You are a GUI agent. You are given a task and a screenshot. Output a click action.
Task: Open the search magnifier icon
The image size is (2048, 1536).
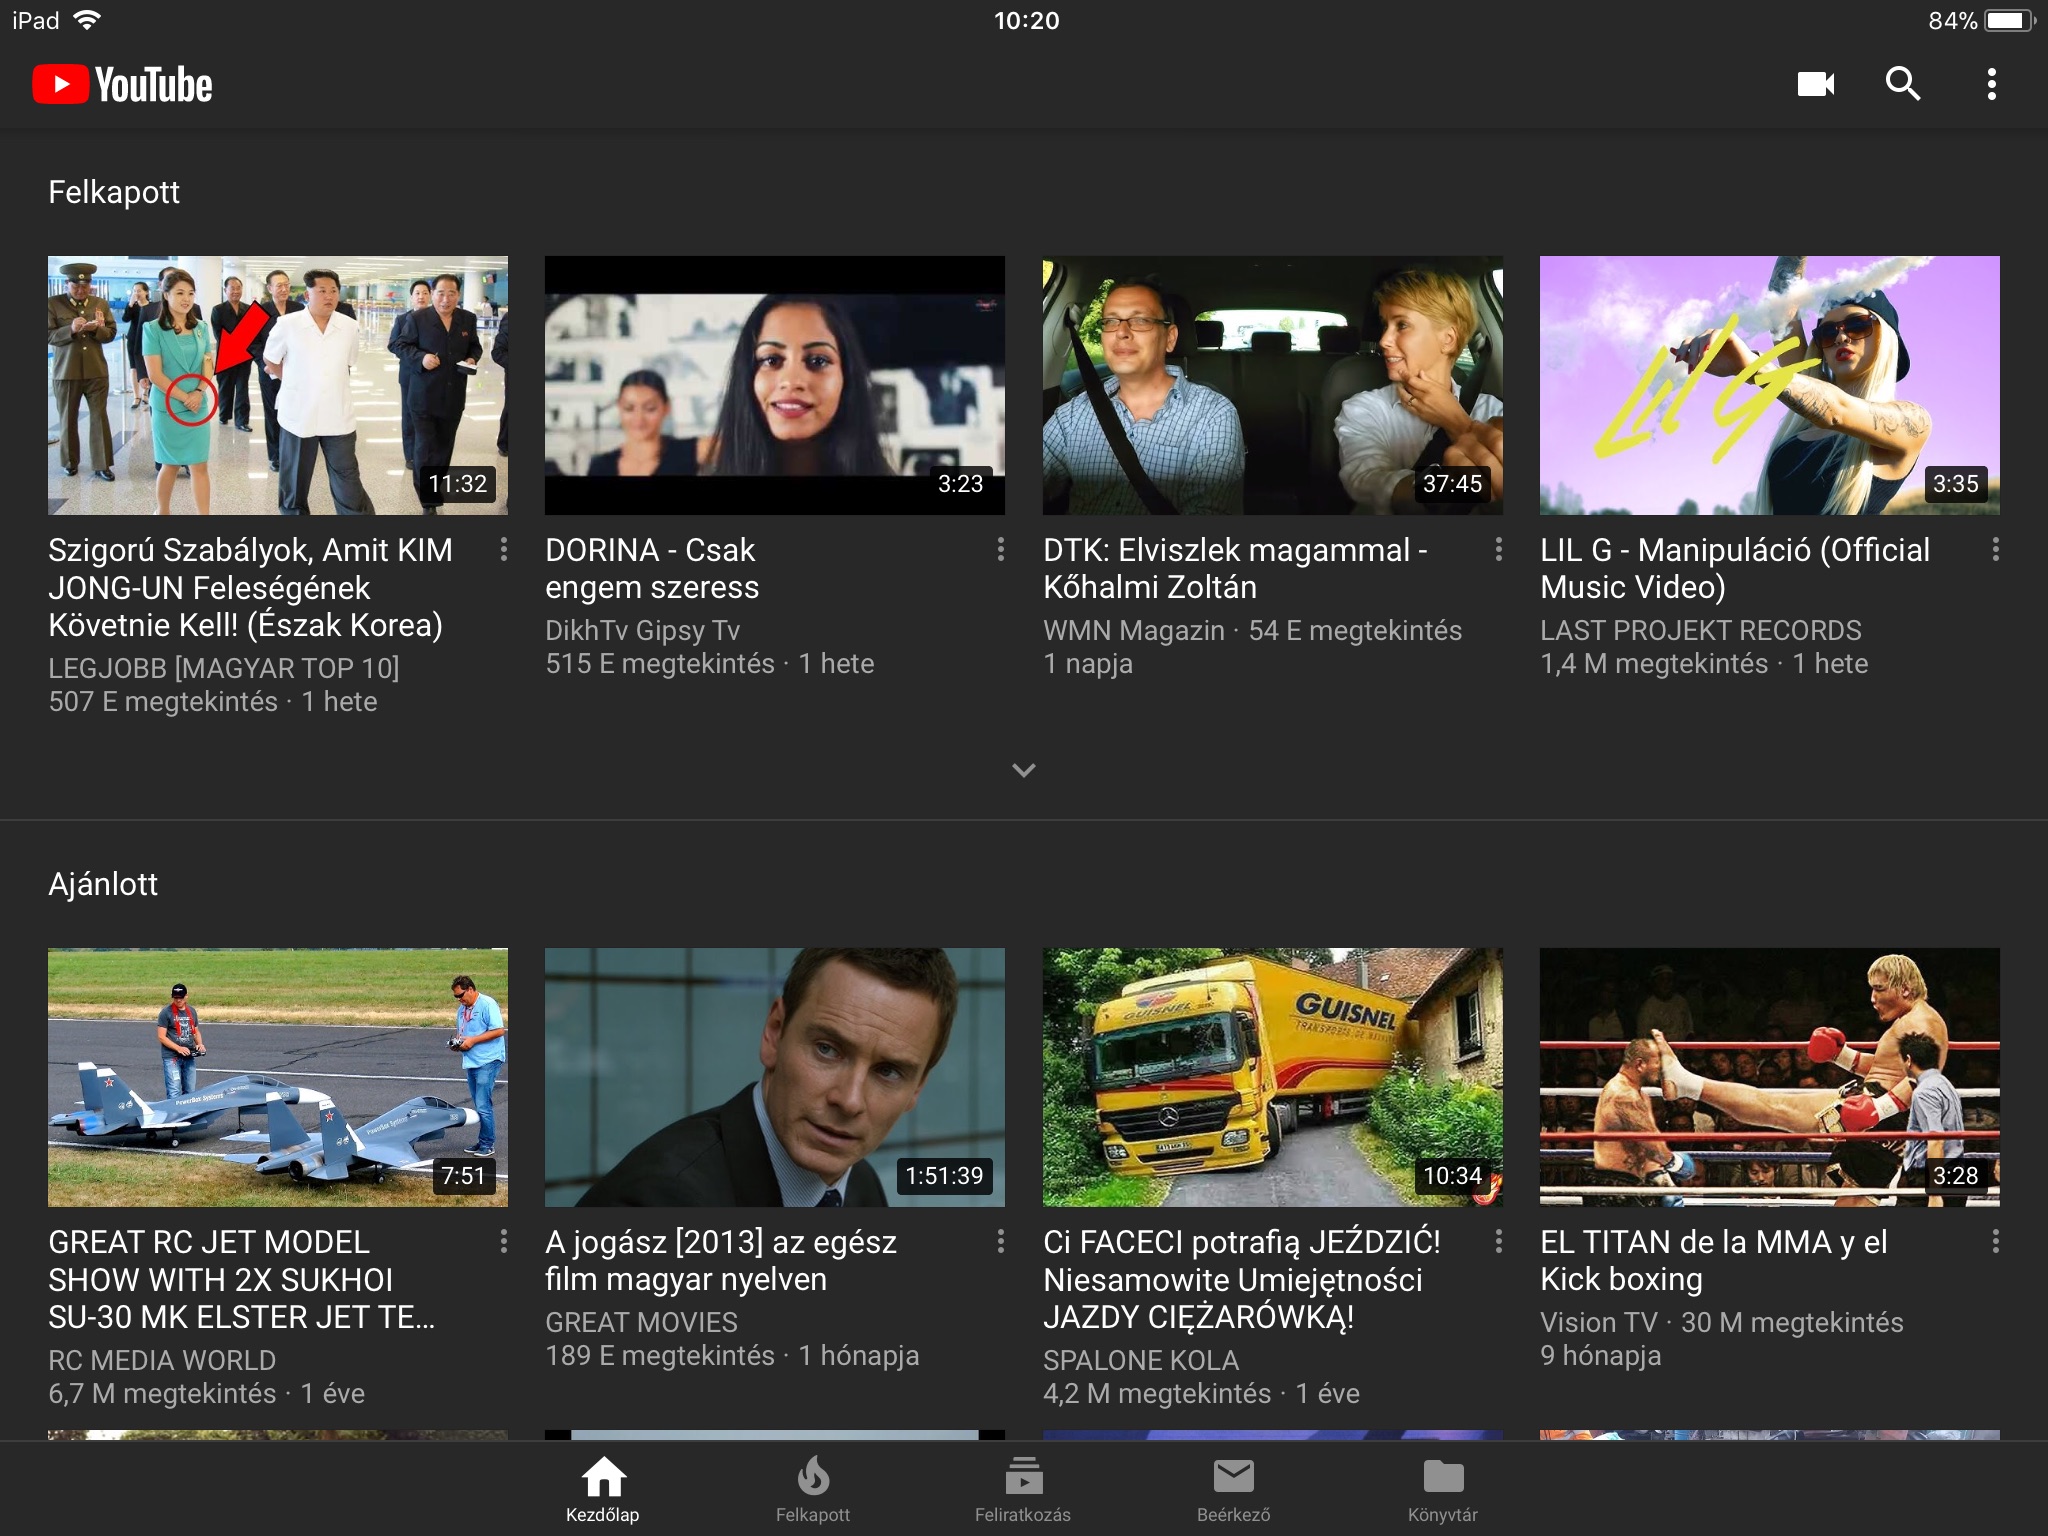coord(1903,84)
